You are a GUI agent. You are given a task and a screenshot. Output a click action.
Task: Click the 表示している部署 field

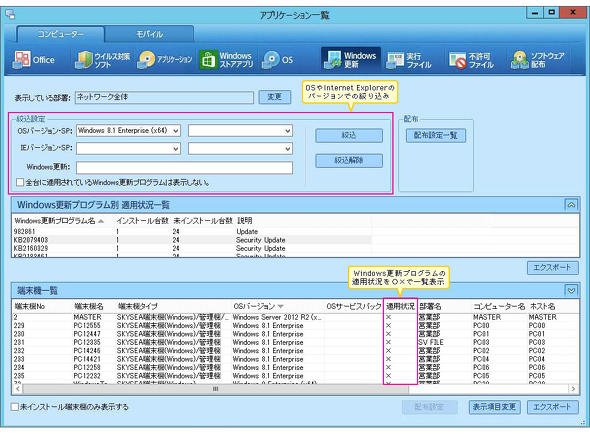(164, 97)
